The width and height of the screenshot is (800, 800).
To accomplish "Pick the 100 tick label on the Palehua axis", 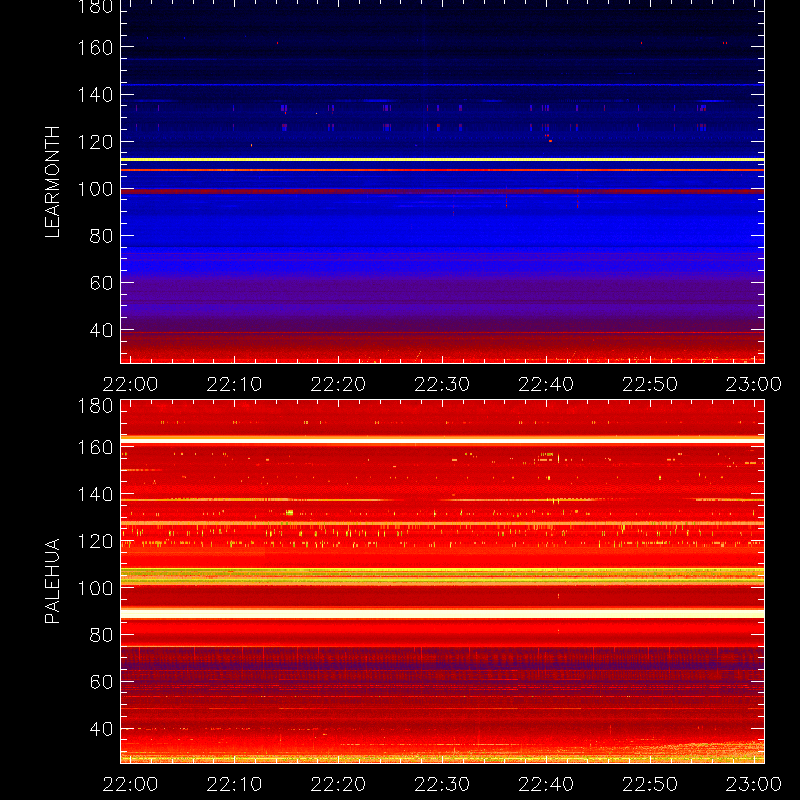I will (x=95, y=588).
